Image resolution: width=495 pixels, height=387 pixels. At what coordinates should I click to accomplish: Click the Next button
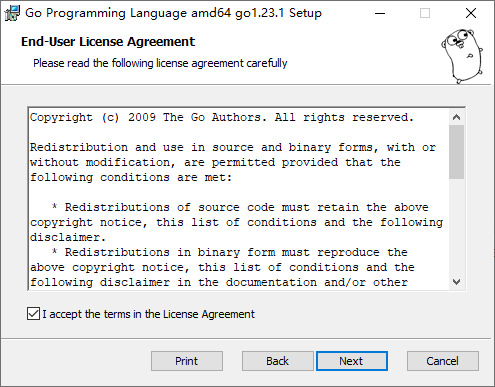pos(352,361)
